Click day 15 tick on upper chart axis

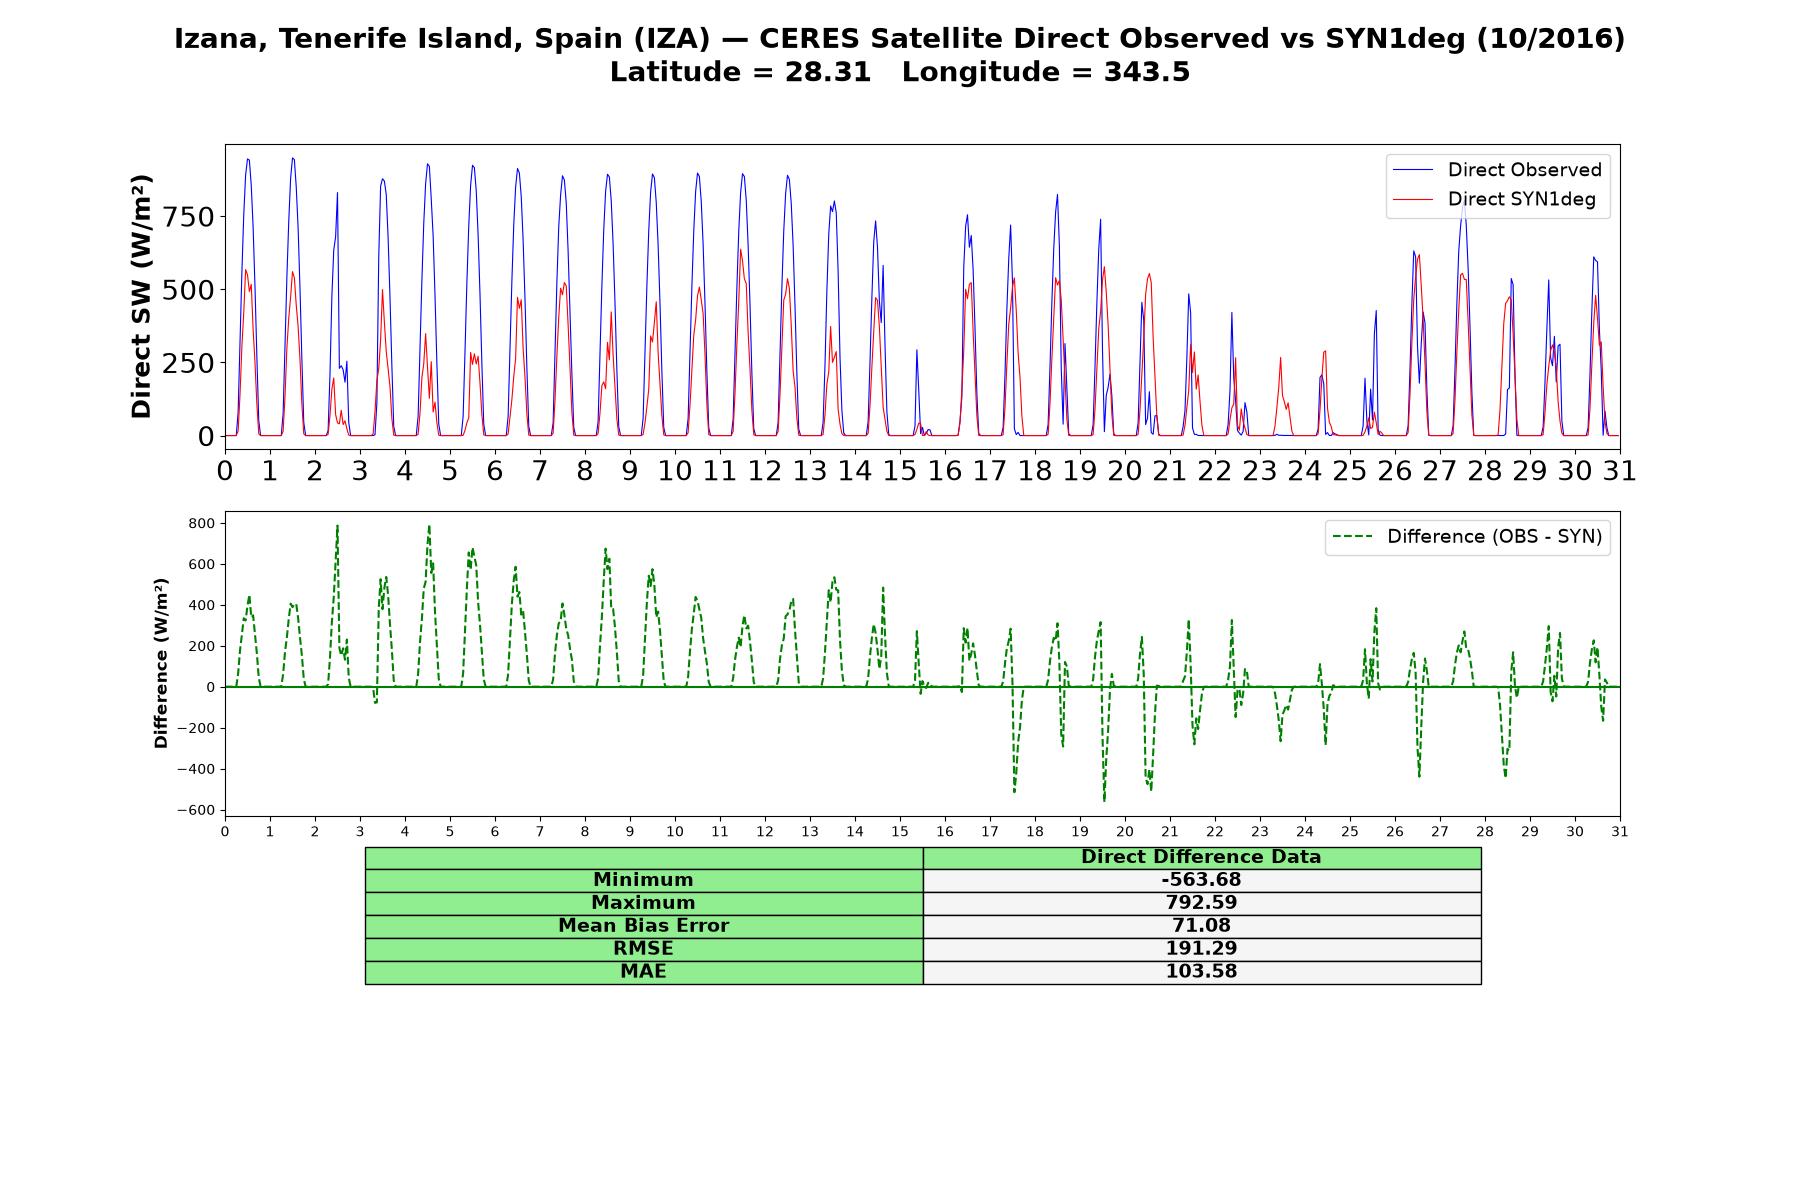coord(900,471)
